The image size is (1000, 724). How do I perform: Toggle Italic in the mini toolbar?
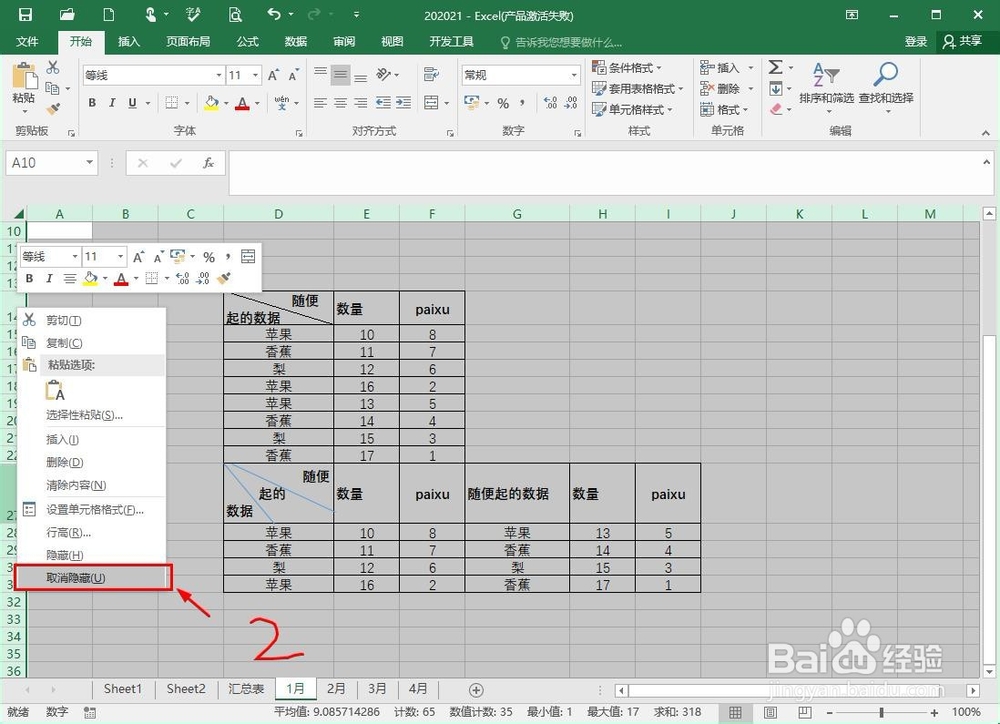(x=49, y=278)
